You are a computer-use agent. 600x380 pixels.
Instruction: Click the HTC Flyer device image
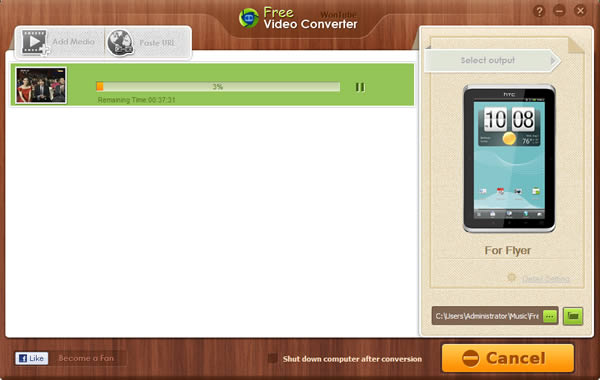(x=509, y=158)
